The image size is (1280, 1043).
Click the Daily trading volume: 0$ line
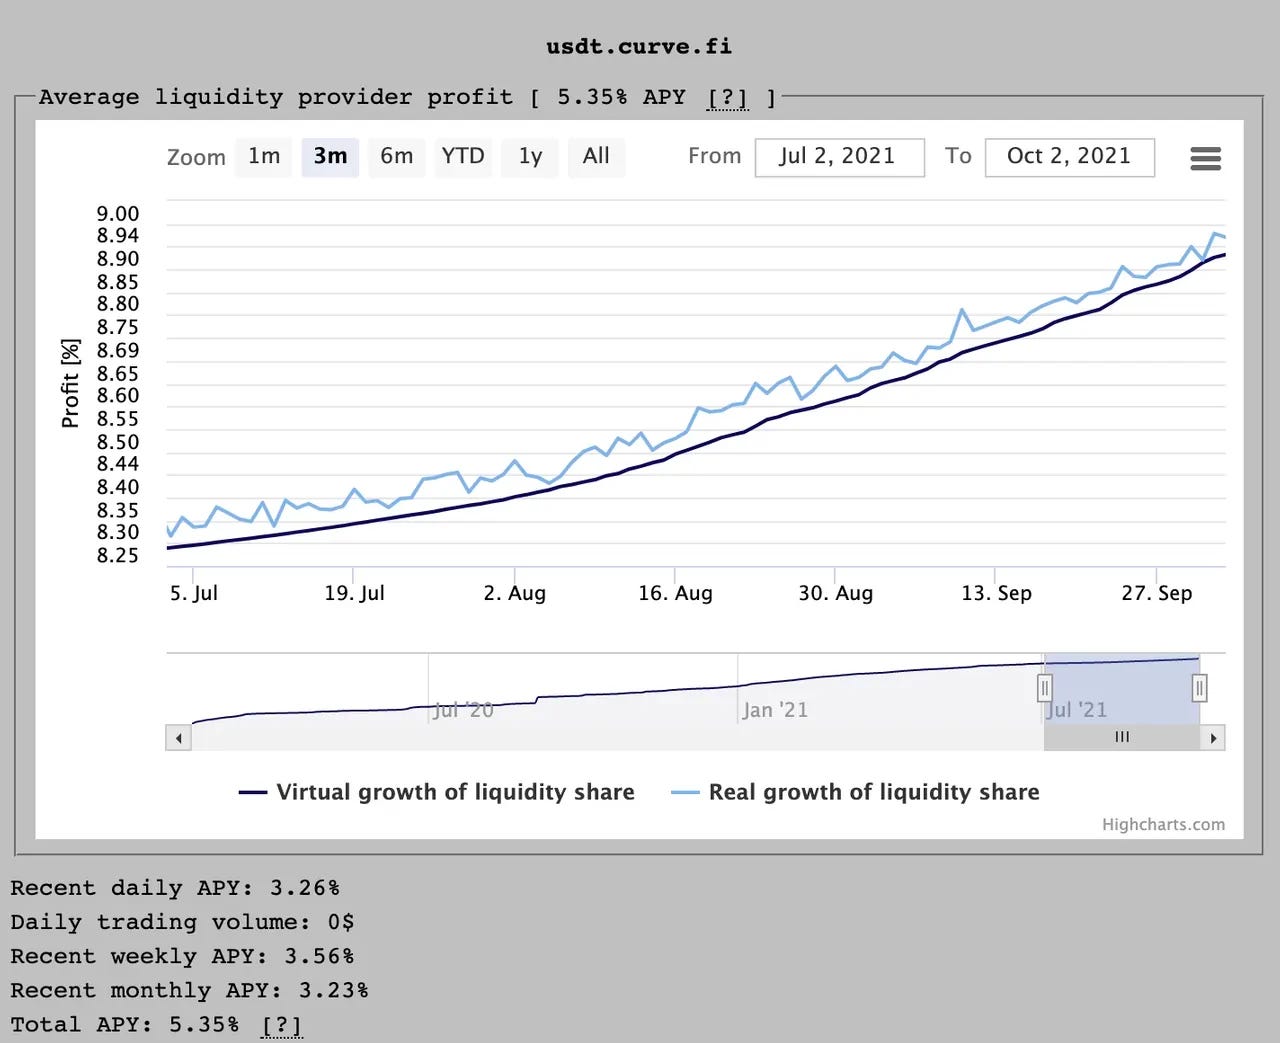[x=182, y=922]
